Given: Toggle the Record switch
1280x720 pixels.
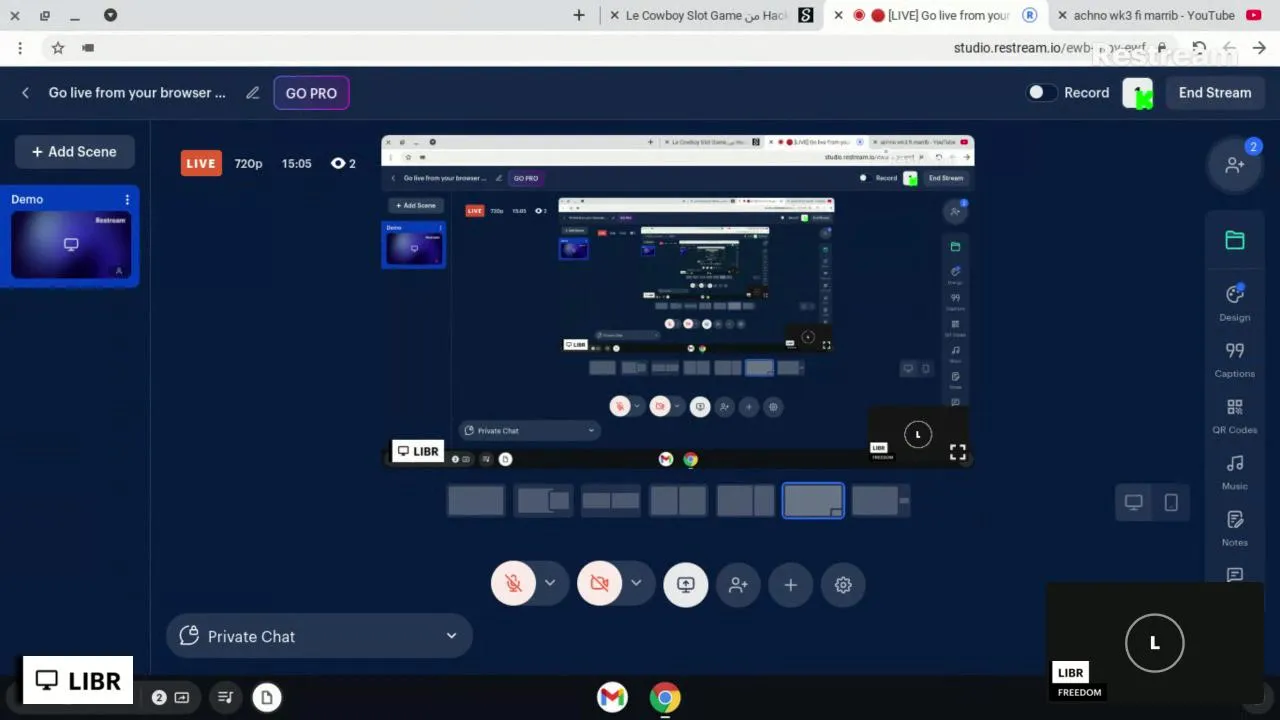Looking at the screenshot, I should coord(1041,92).
